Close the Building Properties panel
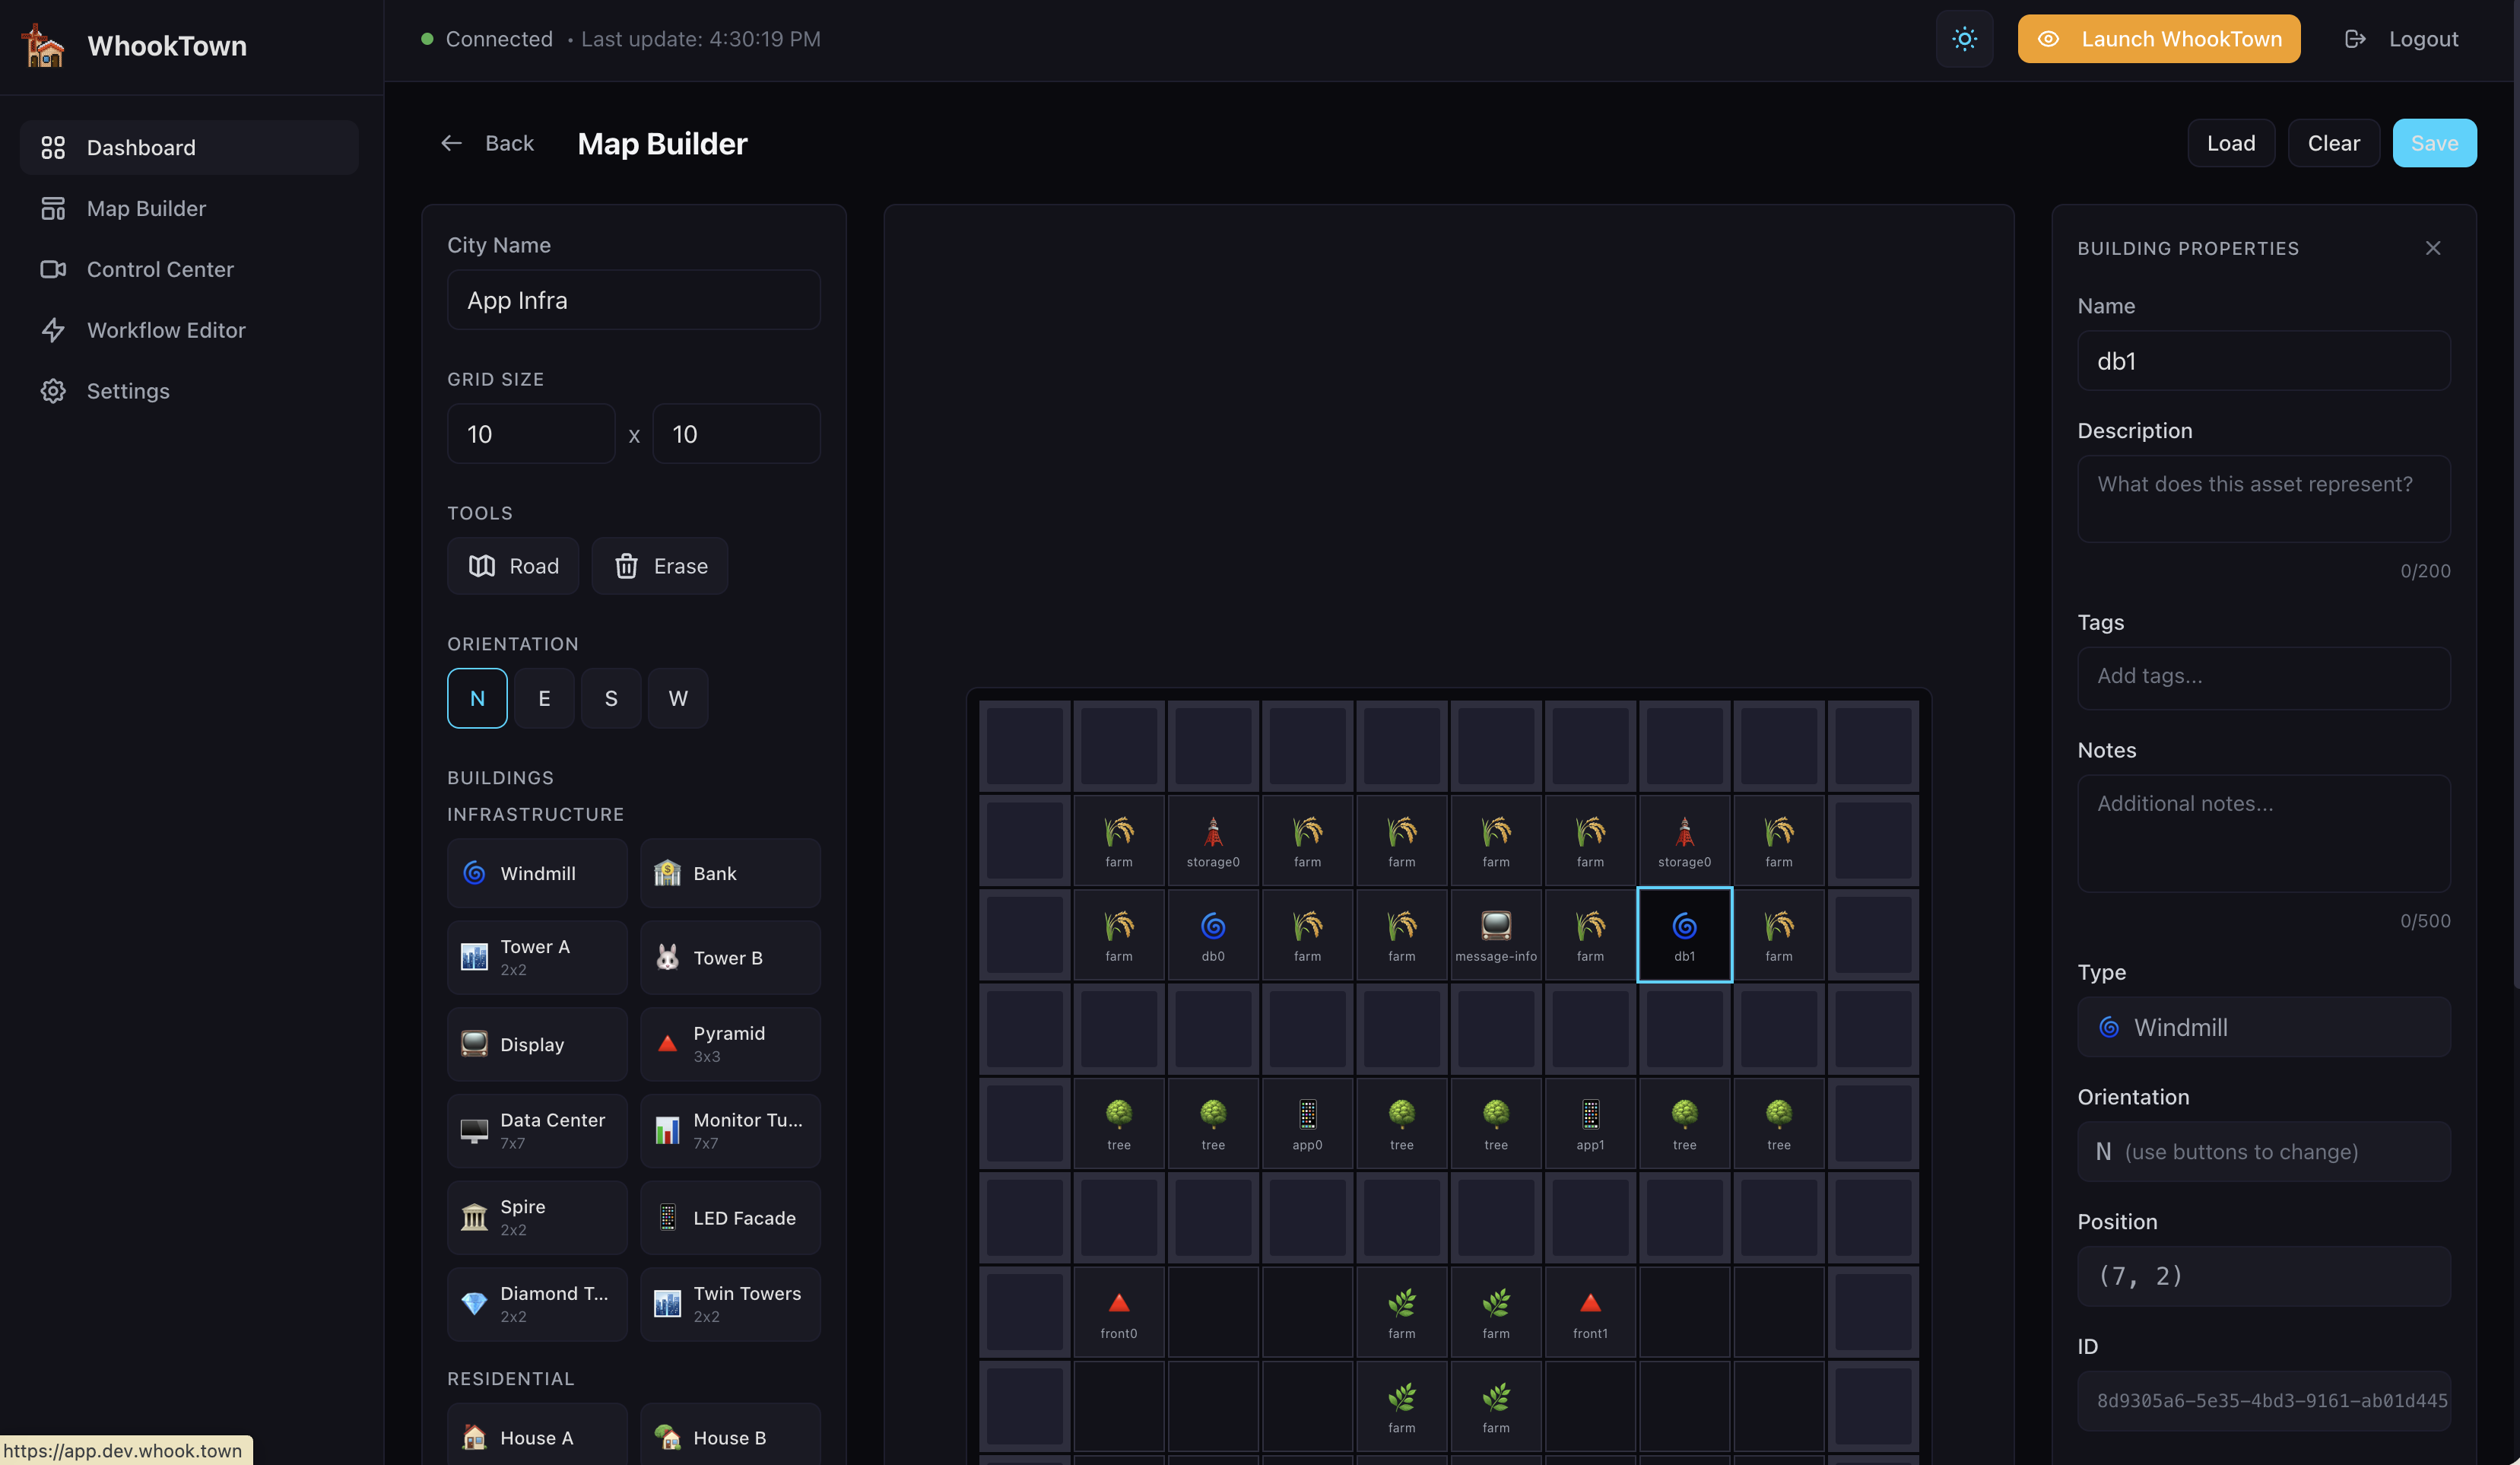 coord(2432,248)
